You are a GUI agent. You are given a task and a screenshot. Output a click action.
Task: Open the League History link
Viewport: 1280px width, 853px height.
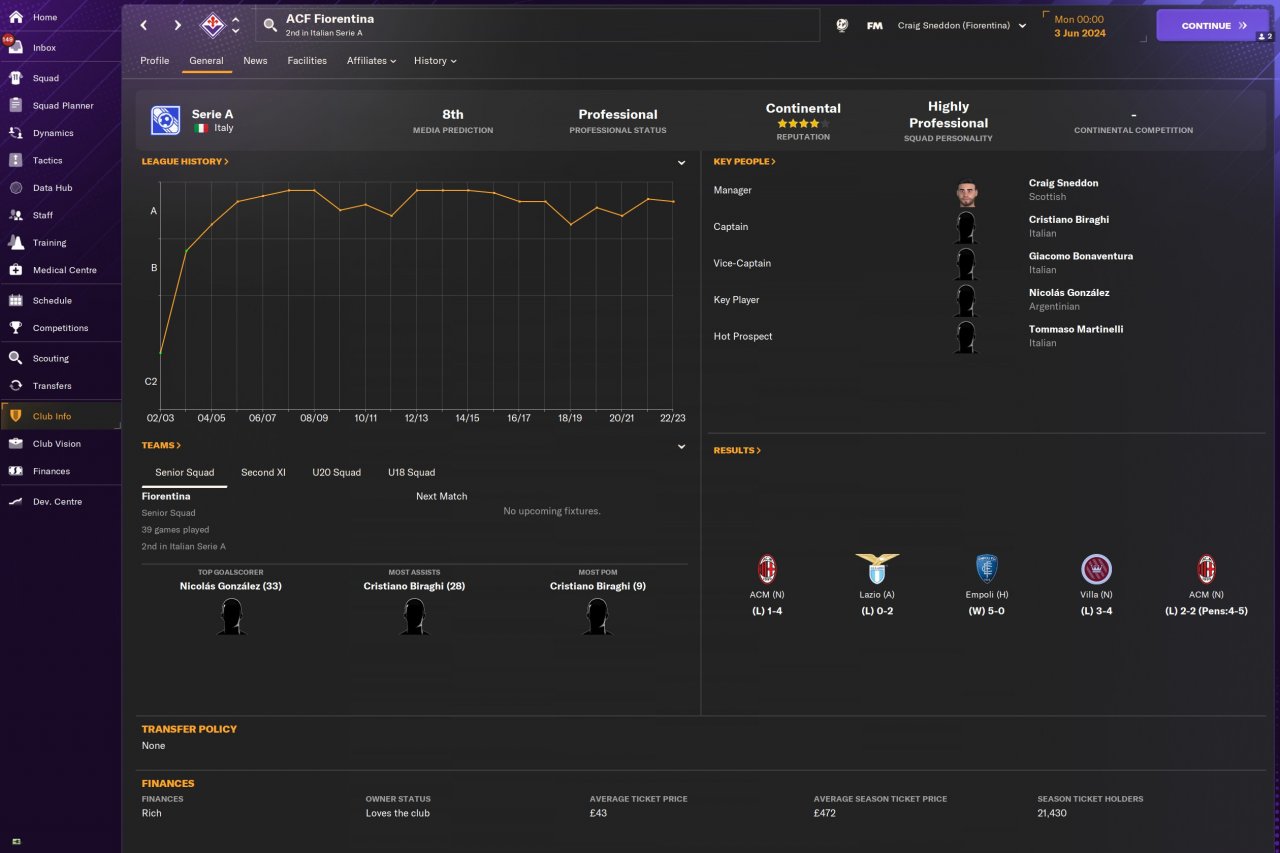tap(185, 162)
